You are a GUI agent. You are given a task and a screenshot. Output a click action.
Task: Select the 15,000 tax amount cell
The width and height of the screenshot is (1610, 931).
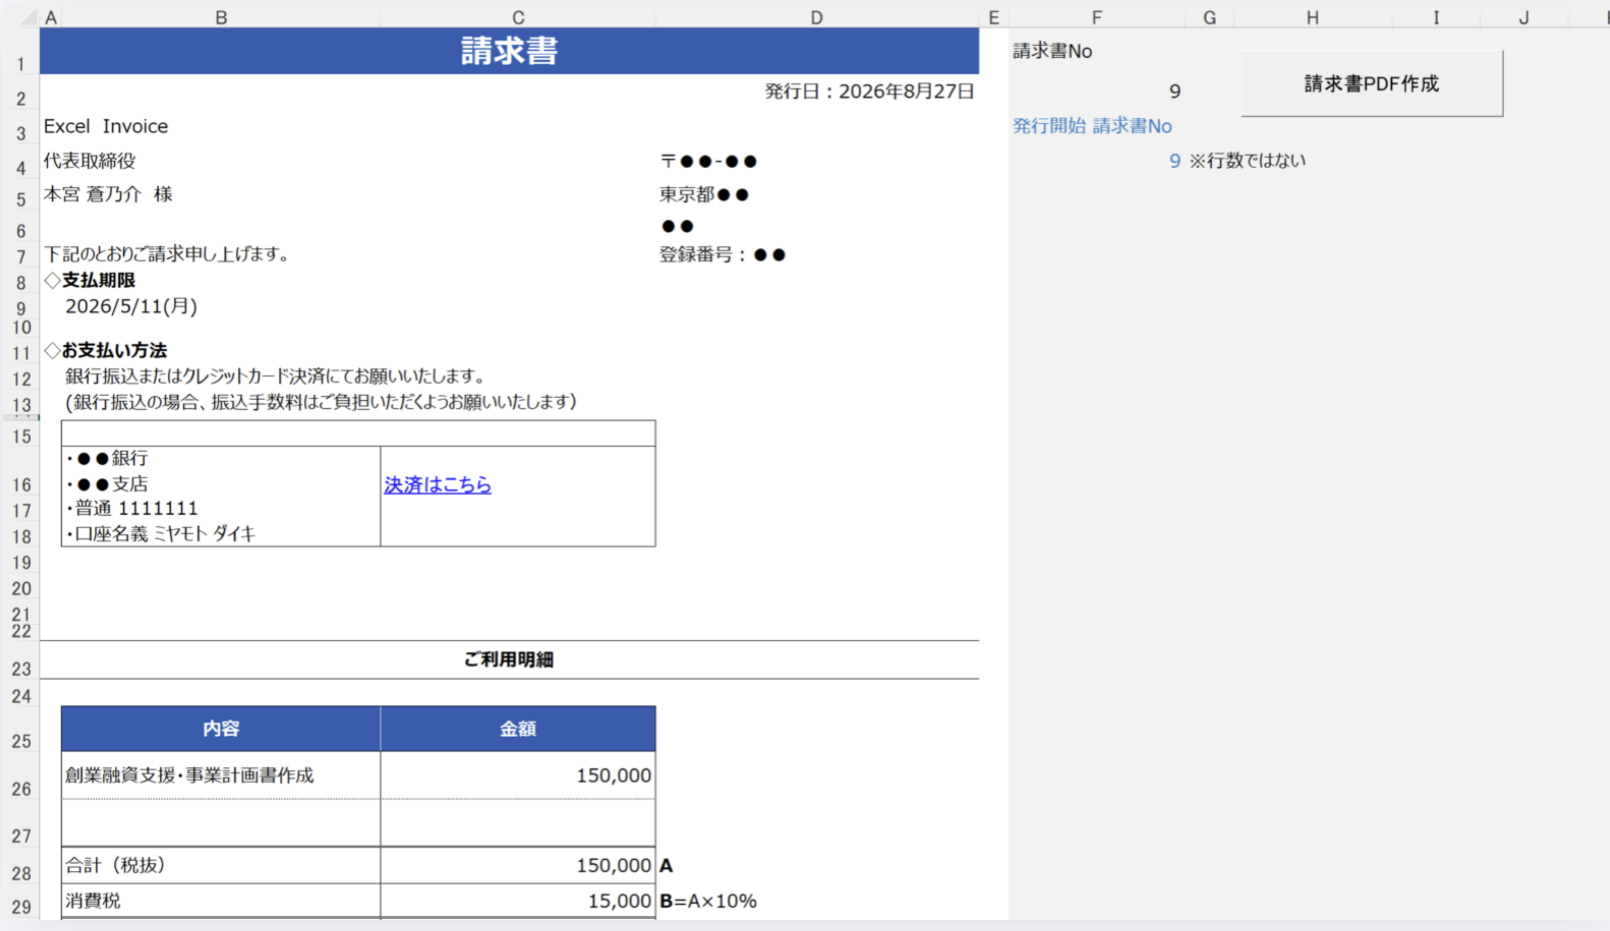pyautogui.click(x=619, y=901)
